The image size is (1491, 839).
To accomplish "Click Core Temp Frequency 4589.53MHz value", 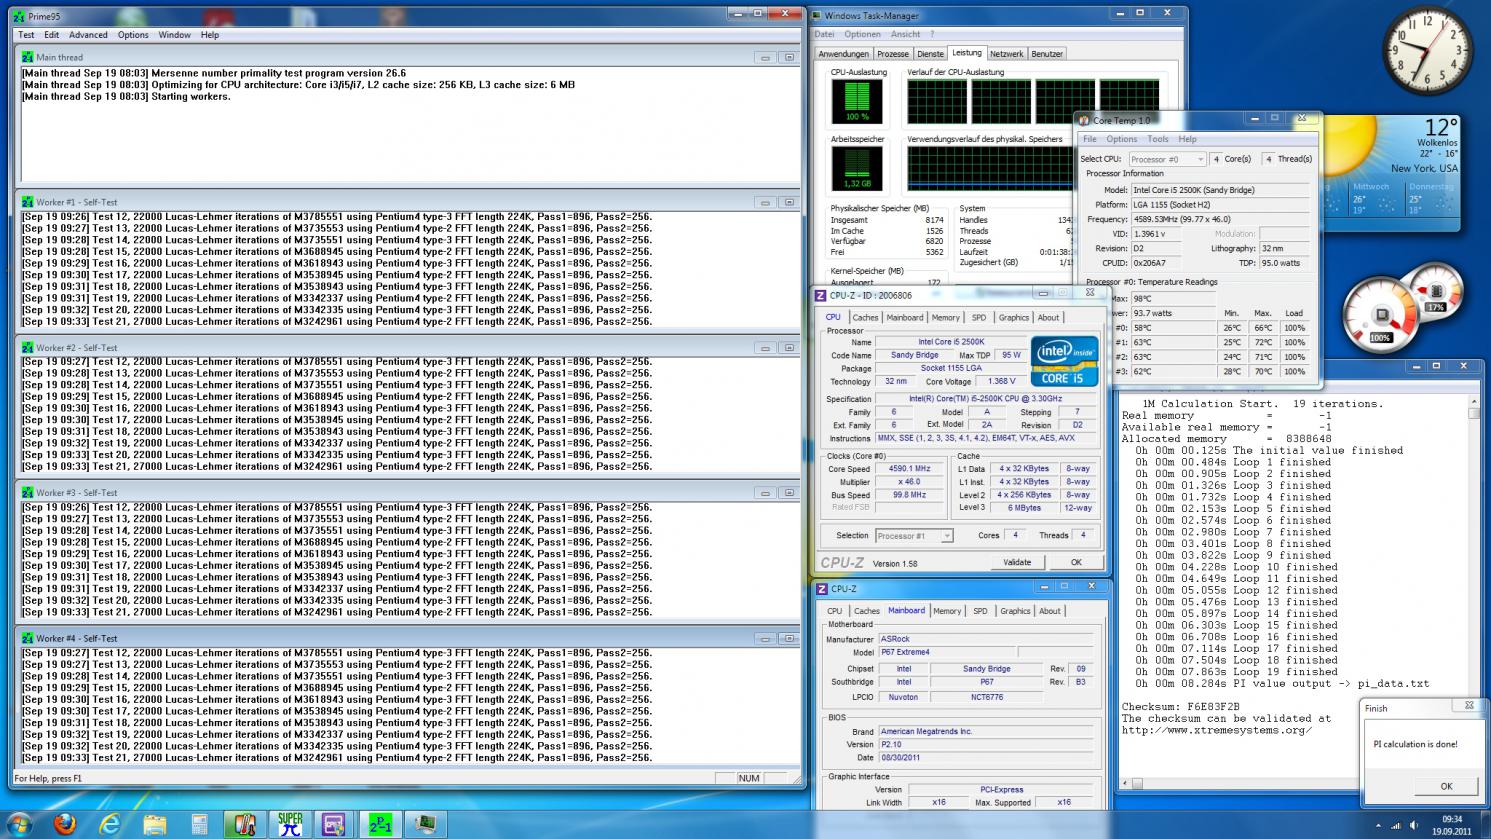I will 1219,219.
